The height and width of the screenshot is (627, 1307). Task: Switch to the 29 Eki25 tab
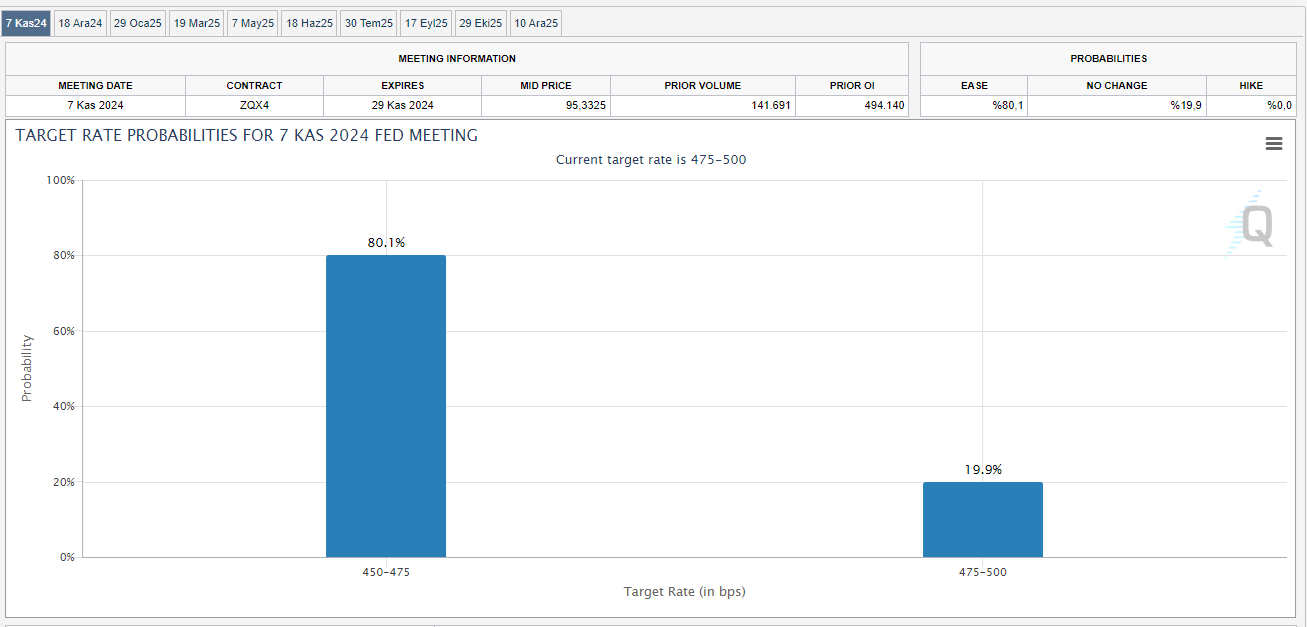[x=480, y=23]
